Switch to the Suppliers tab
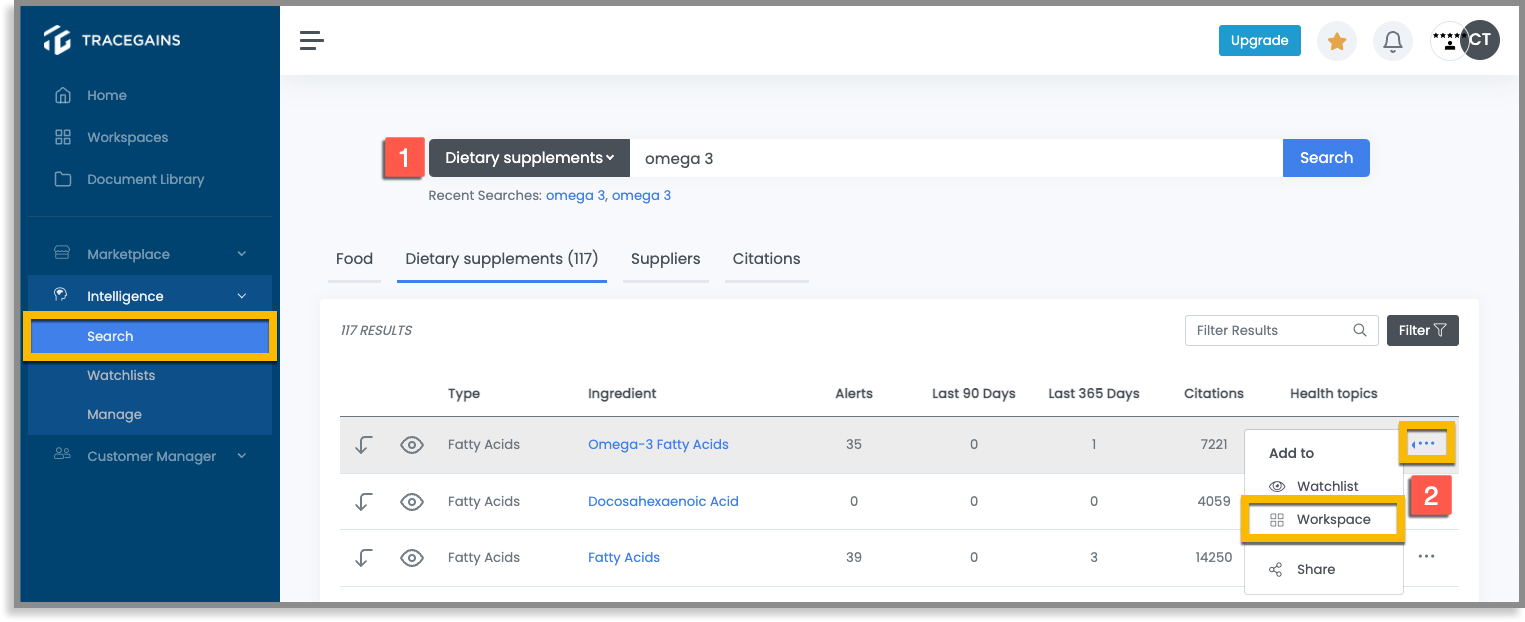This screenshot has width=1525, height=622. coord(665,259)
